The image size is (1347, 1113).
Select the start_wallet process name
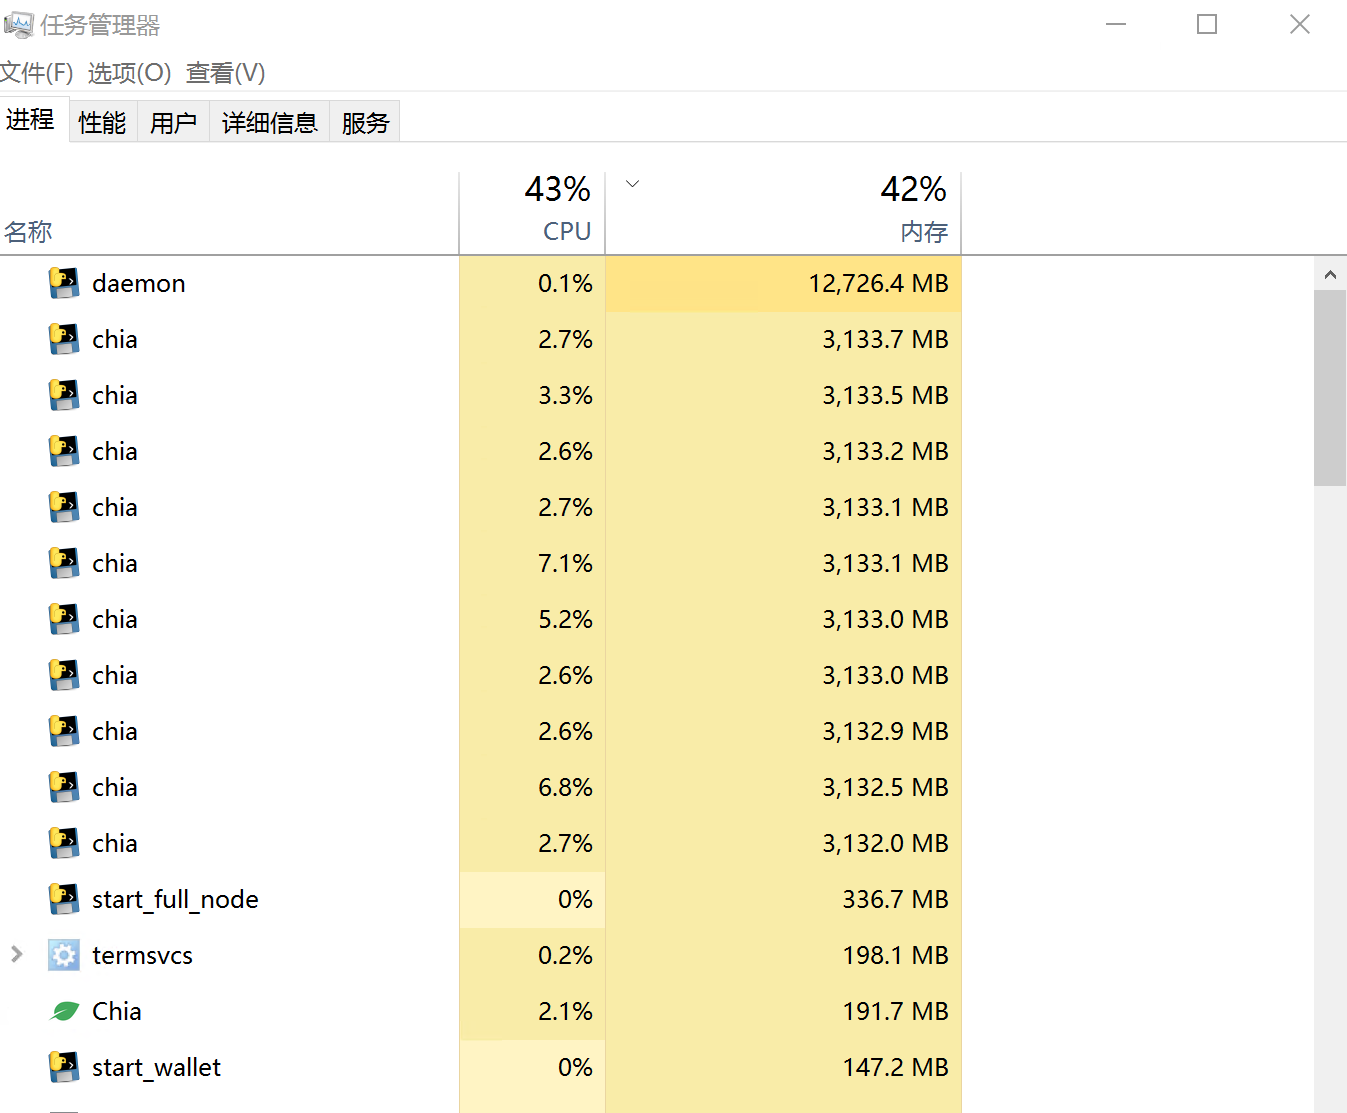[x=156, y=1068]
